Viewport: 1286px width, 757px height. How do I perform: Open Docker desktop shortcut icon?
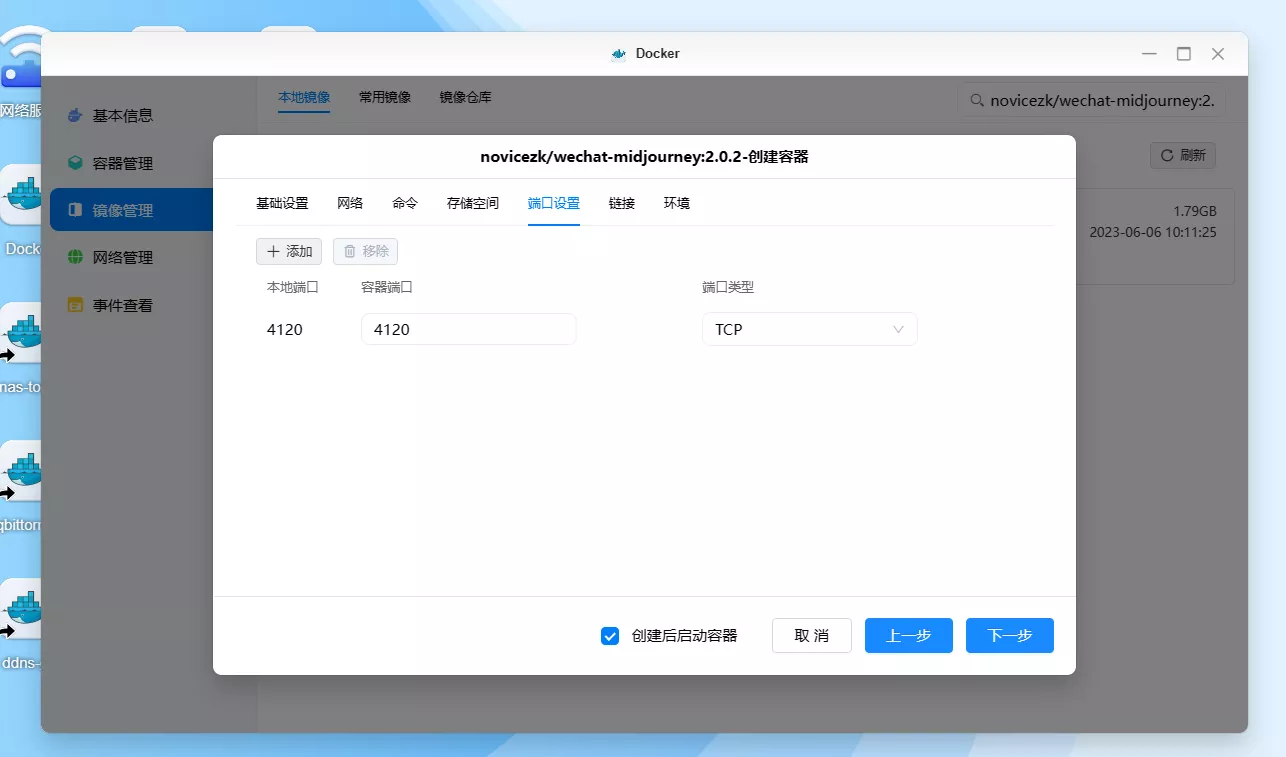[x=21, y=195]
